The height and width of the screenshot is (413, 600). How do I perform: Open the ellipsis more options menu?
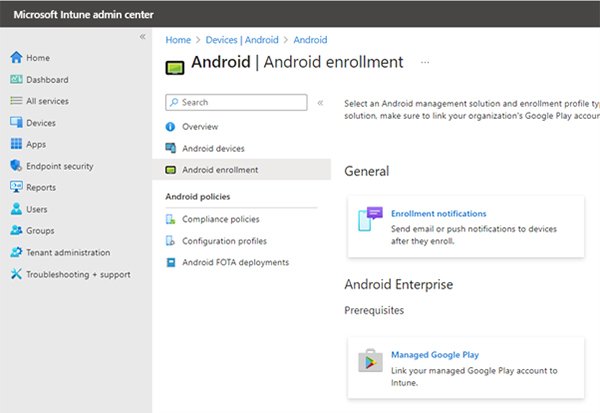[425, 62]
